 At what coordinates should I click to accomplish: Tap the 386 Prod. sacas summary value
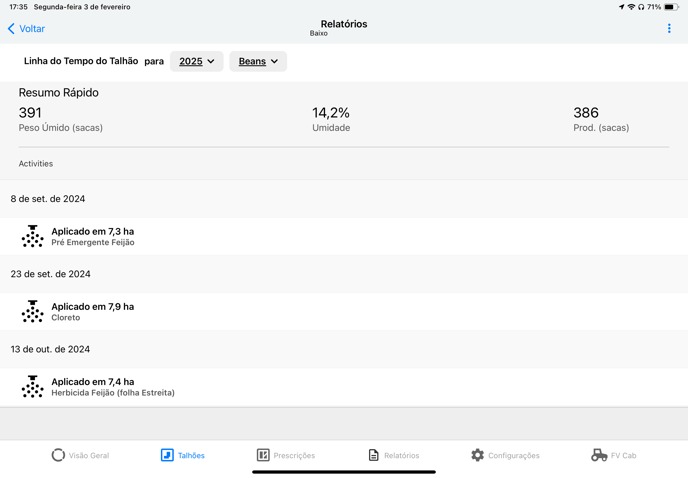[x=586, y=113]
